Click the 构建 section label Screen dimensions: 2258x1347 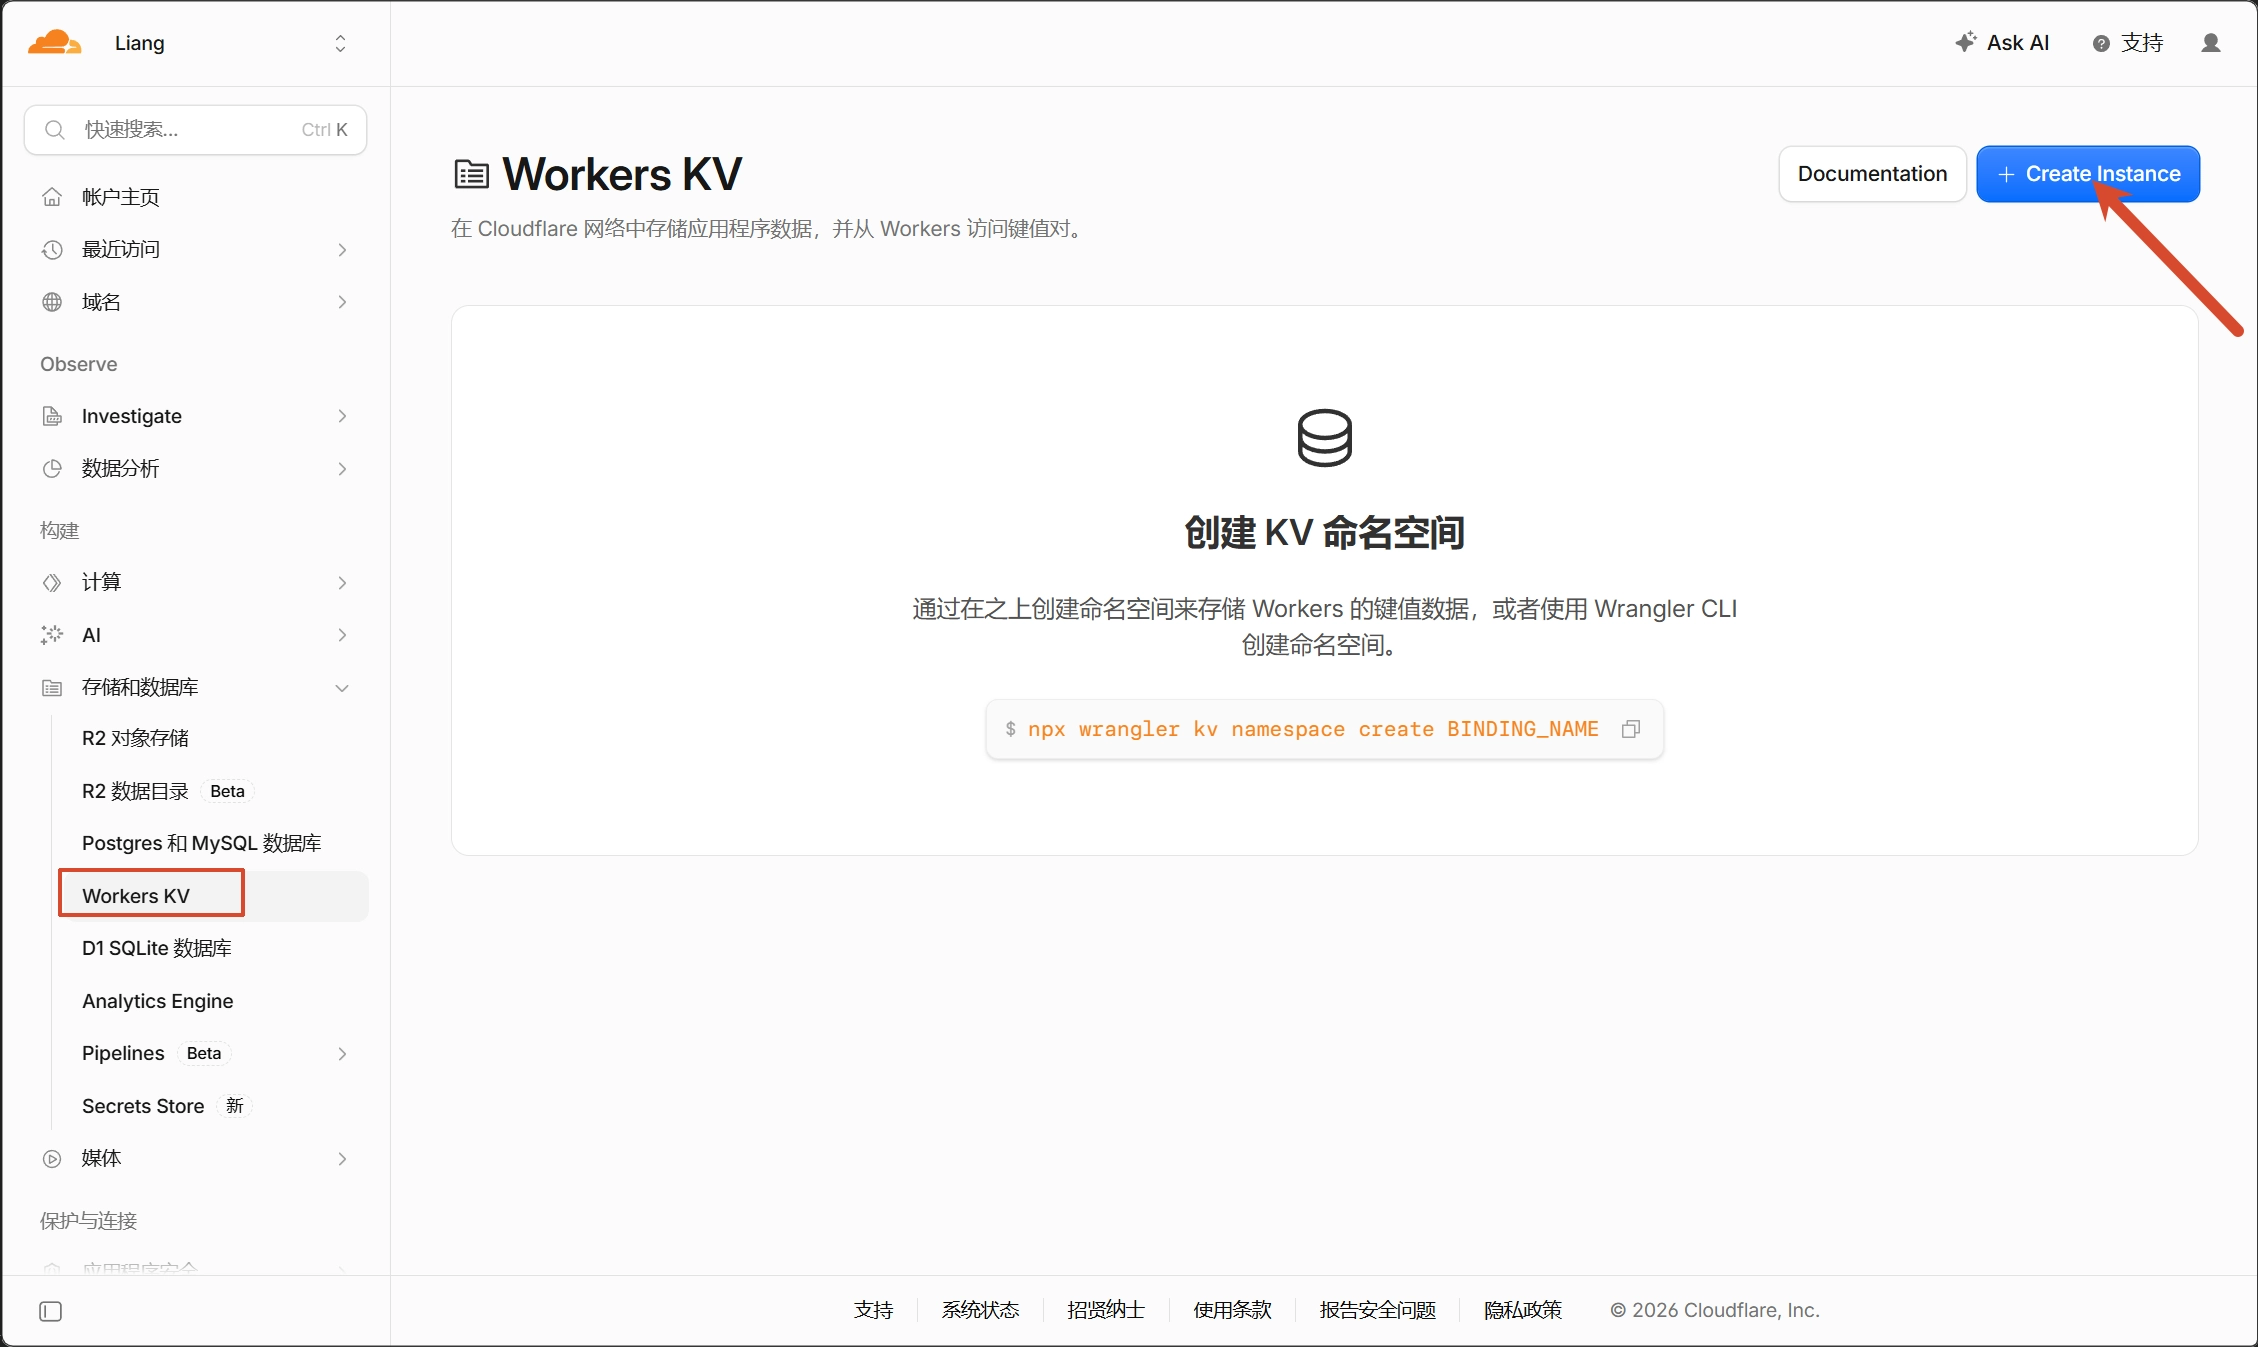[x=60, y=530]
